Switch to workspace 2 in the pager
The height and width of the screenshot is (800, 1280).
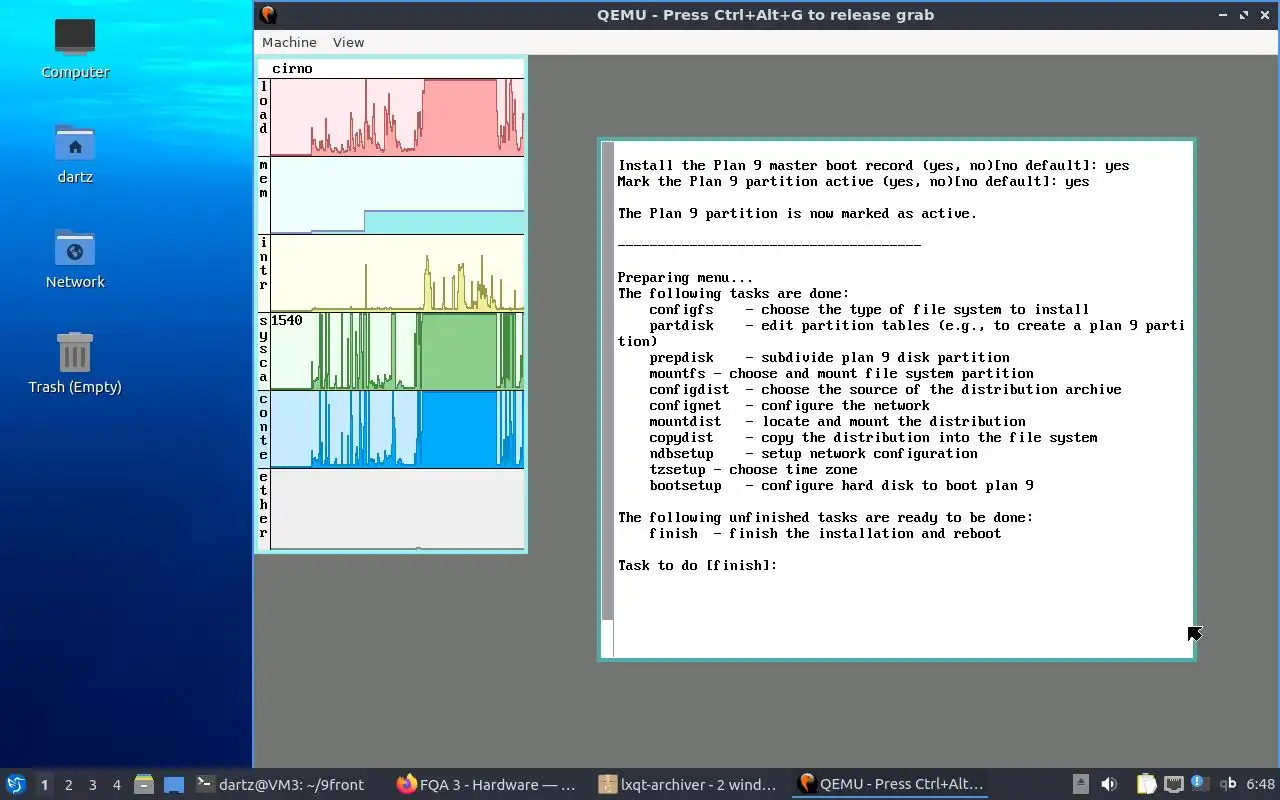click(x=68, y=785)
